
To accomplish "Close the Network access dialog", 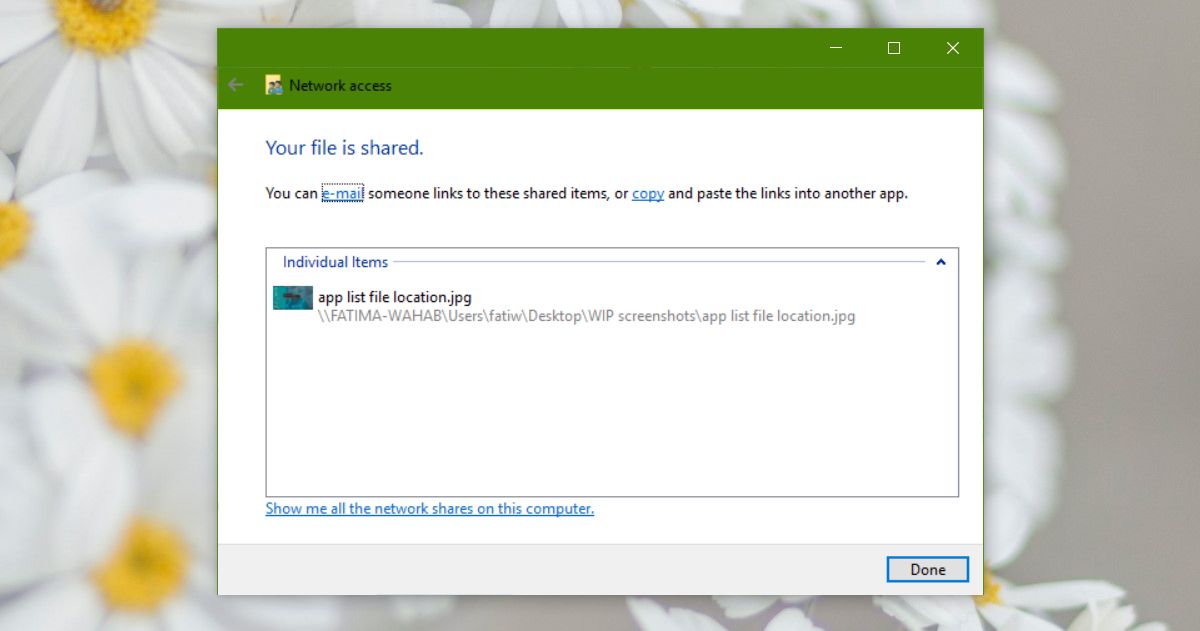I will click(953, 48).
